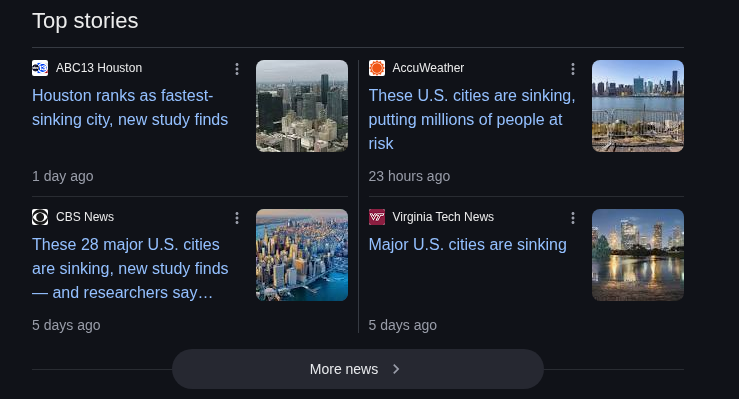
Task: Click the AccuWeather sun logo icon
Action: coord(377,68)
